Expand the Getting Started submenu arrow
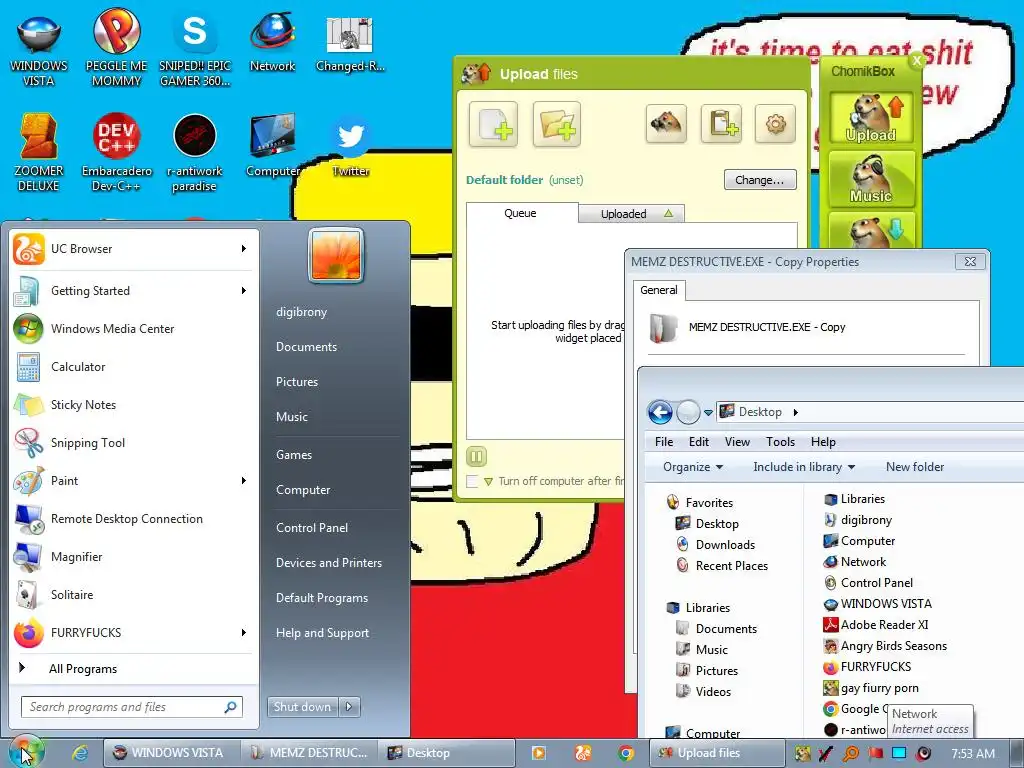 tap(244, 291)
